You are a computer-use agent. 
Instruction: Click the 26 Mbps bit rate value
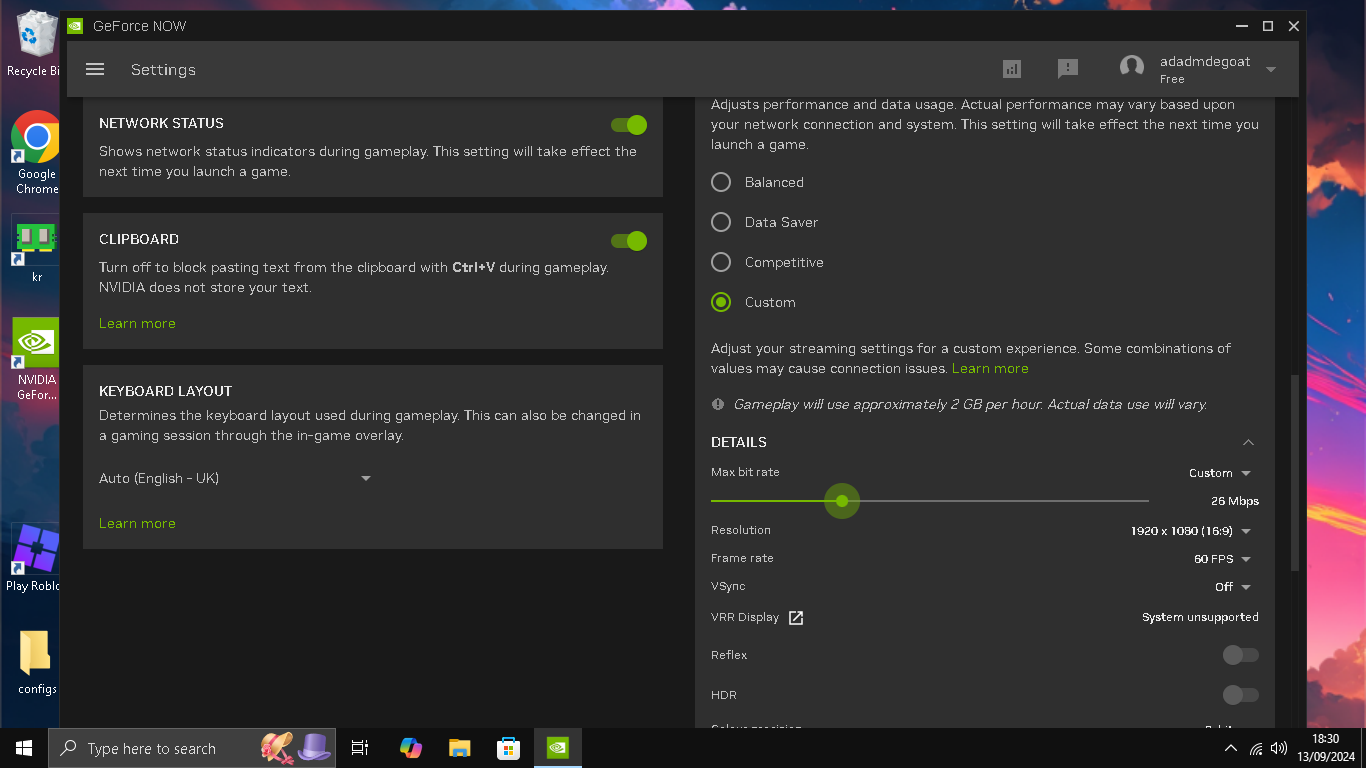point(1235,501)
